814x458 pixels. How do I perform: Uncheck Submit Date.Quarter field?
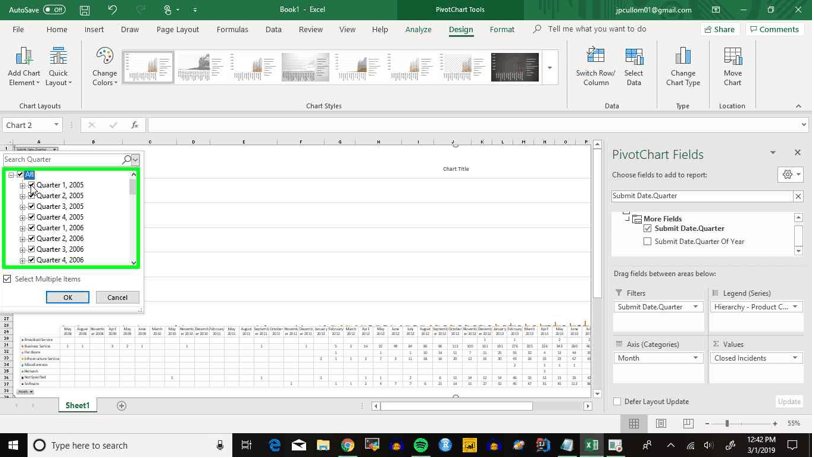(x=647, y=228)
